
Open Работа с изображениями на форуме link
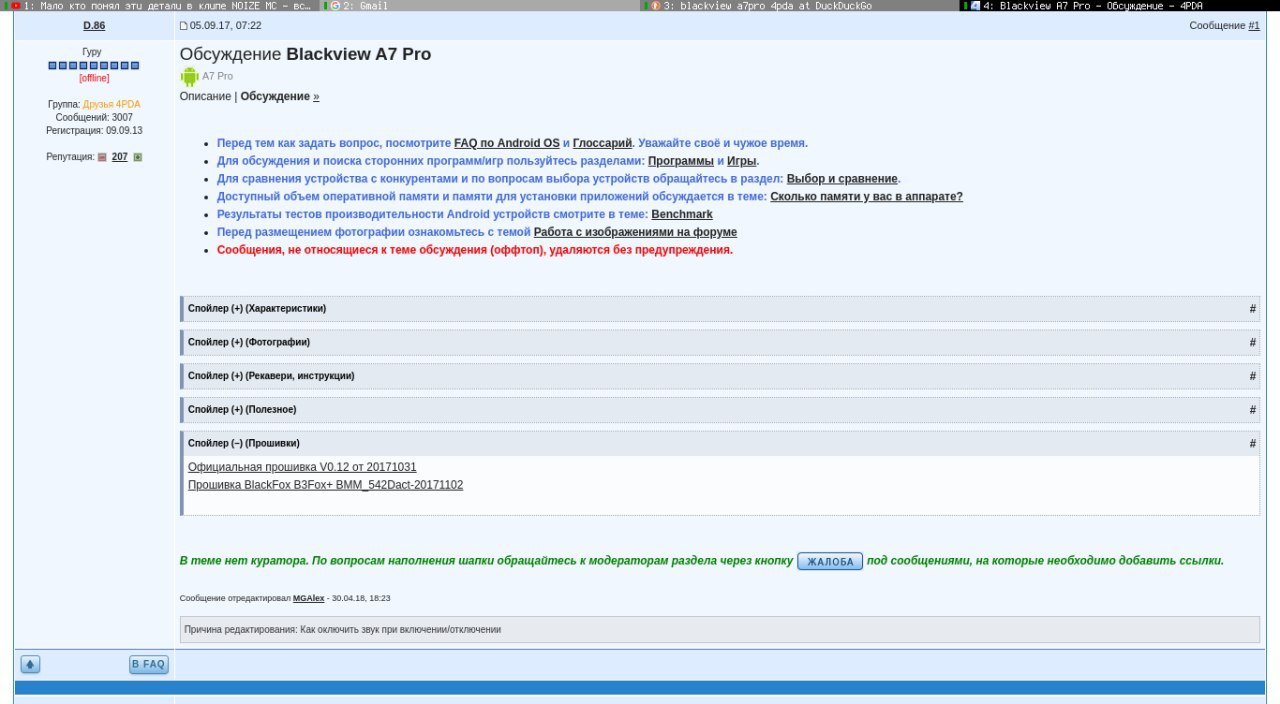(x=635, y=232)
